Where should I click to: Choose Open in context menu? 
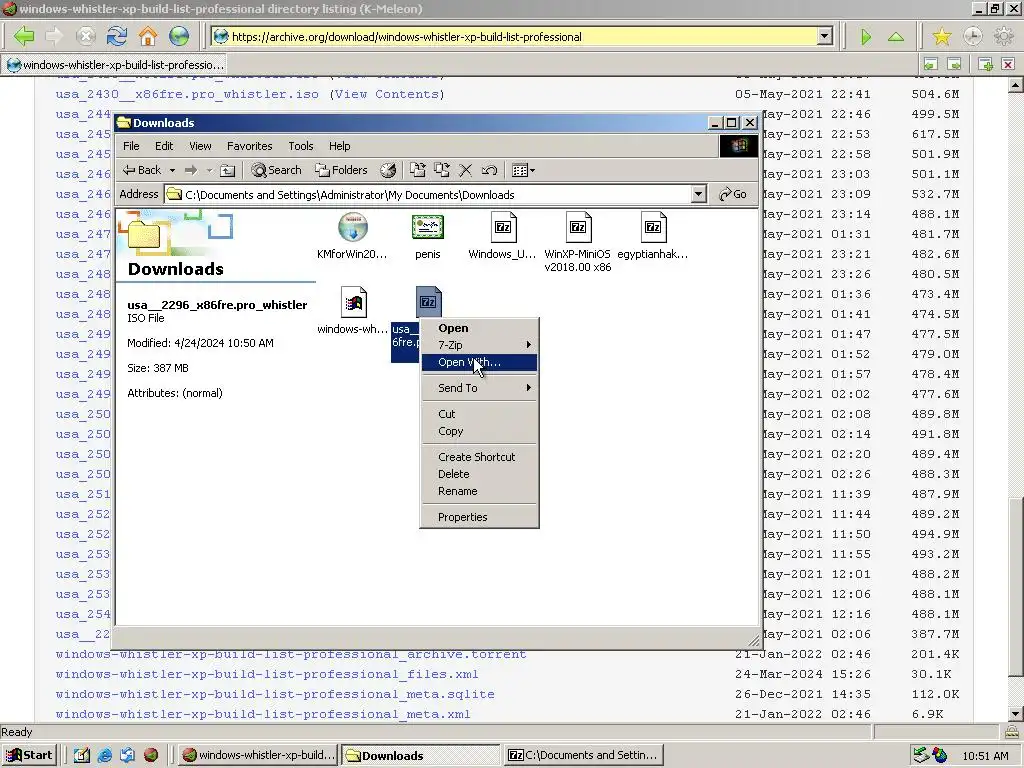pyautogui.click(x=479, y=328)
